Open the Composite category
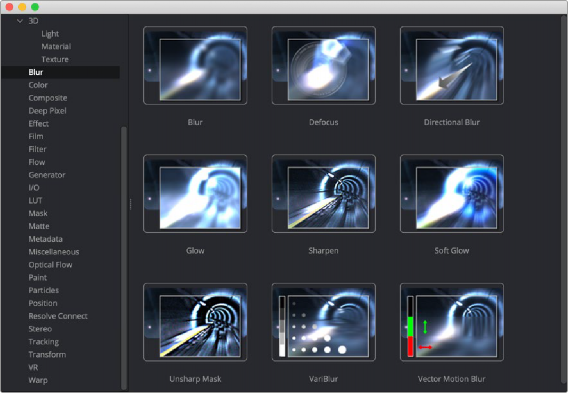Image resolution: width=568 pixels, height=393 pixels. point(48,98)
